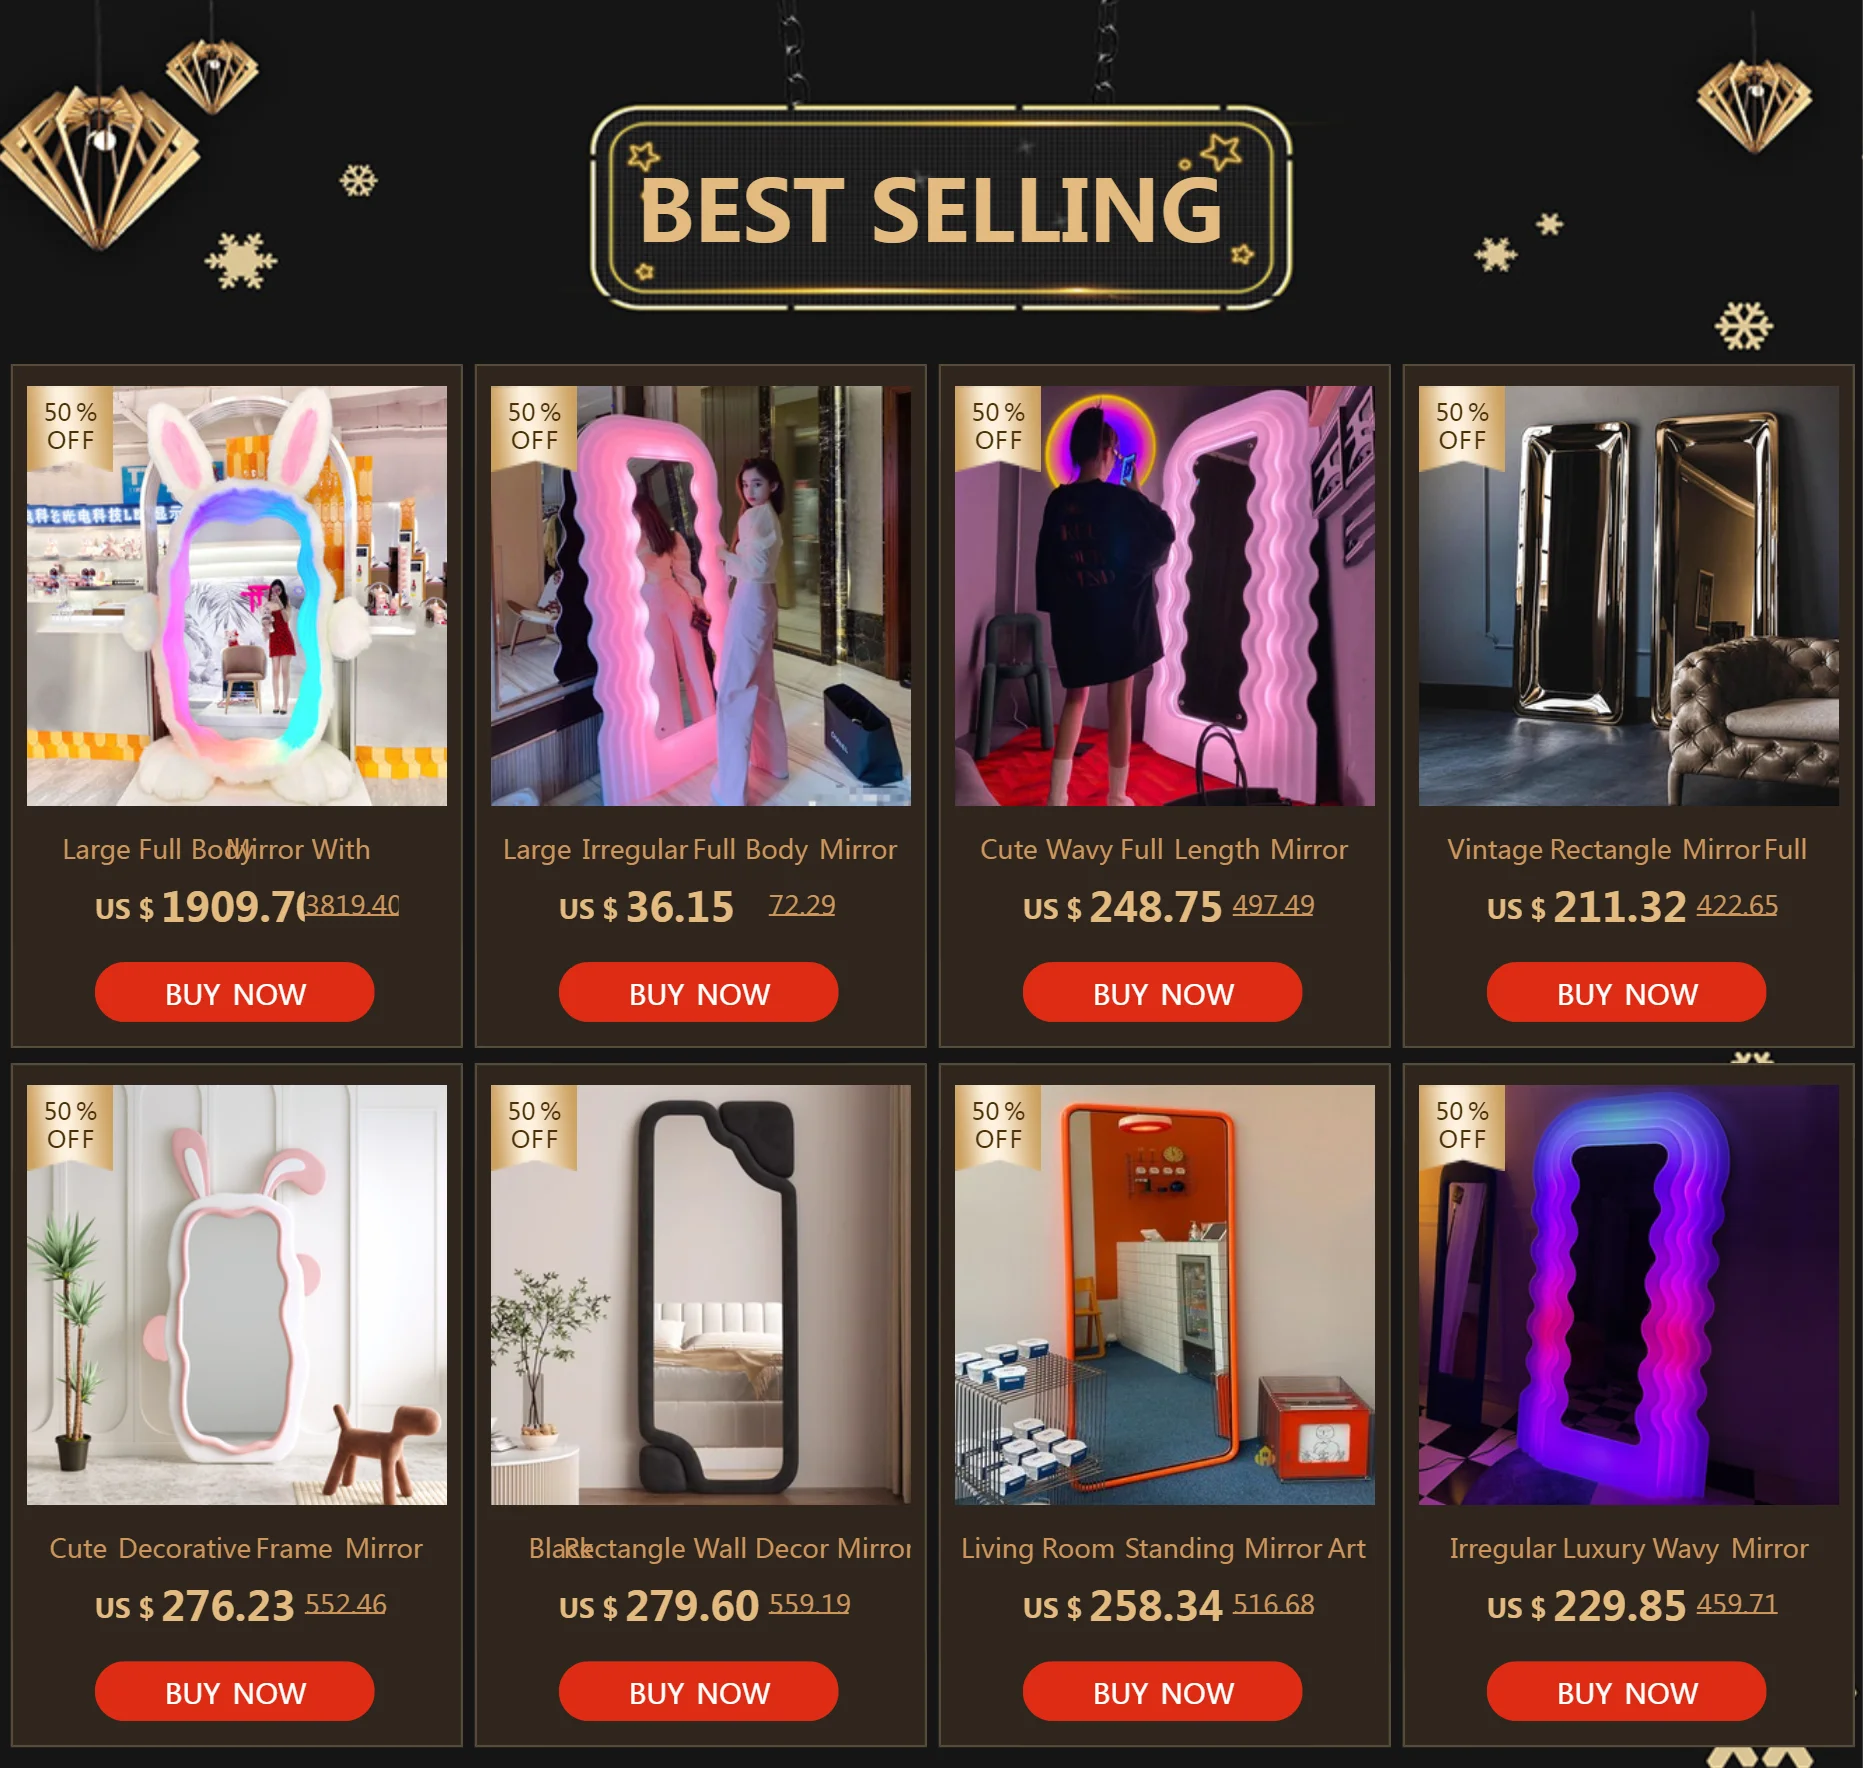Select the Cute Wavy Full Length Mirror image
Image resolution: width=1864 pixels, height=1768 pixels.
coord(1165,596)
